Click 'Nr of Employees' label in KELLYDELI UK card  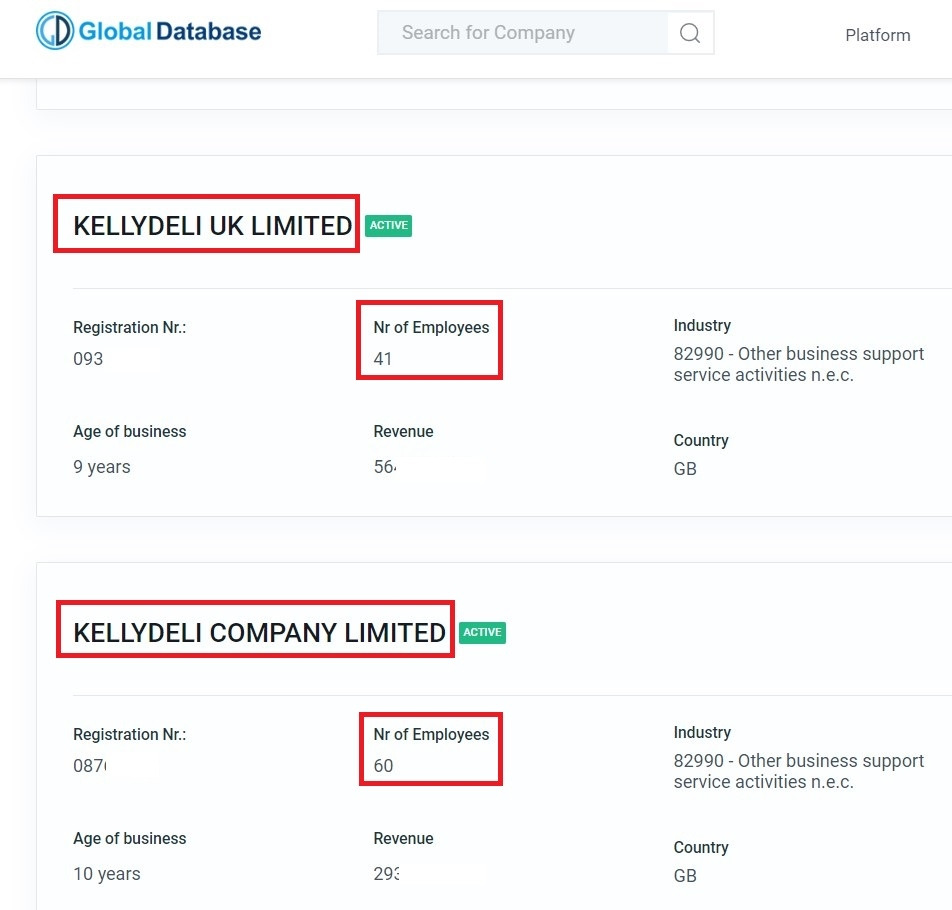click(x=431, y=327)
